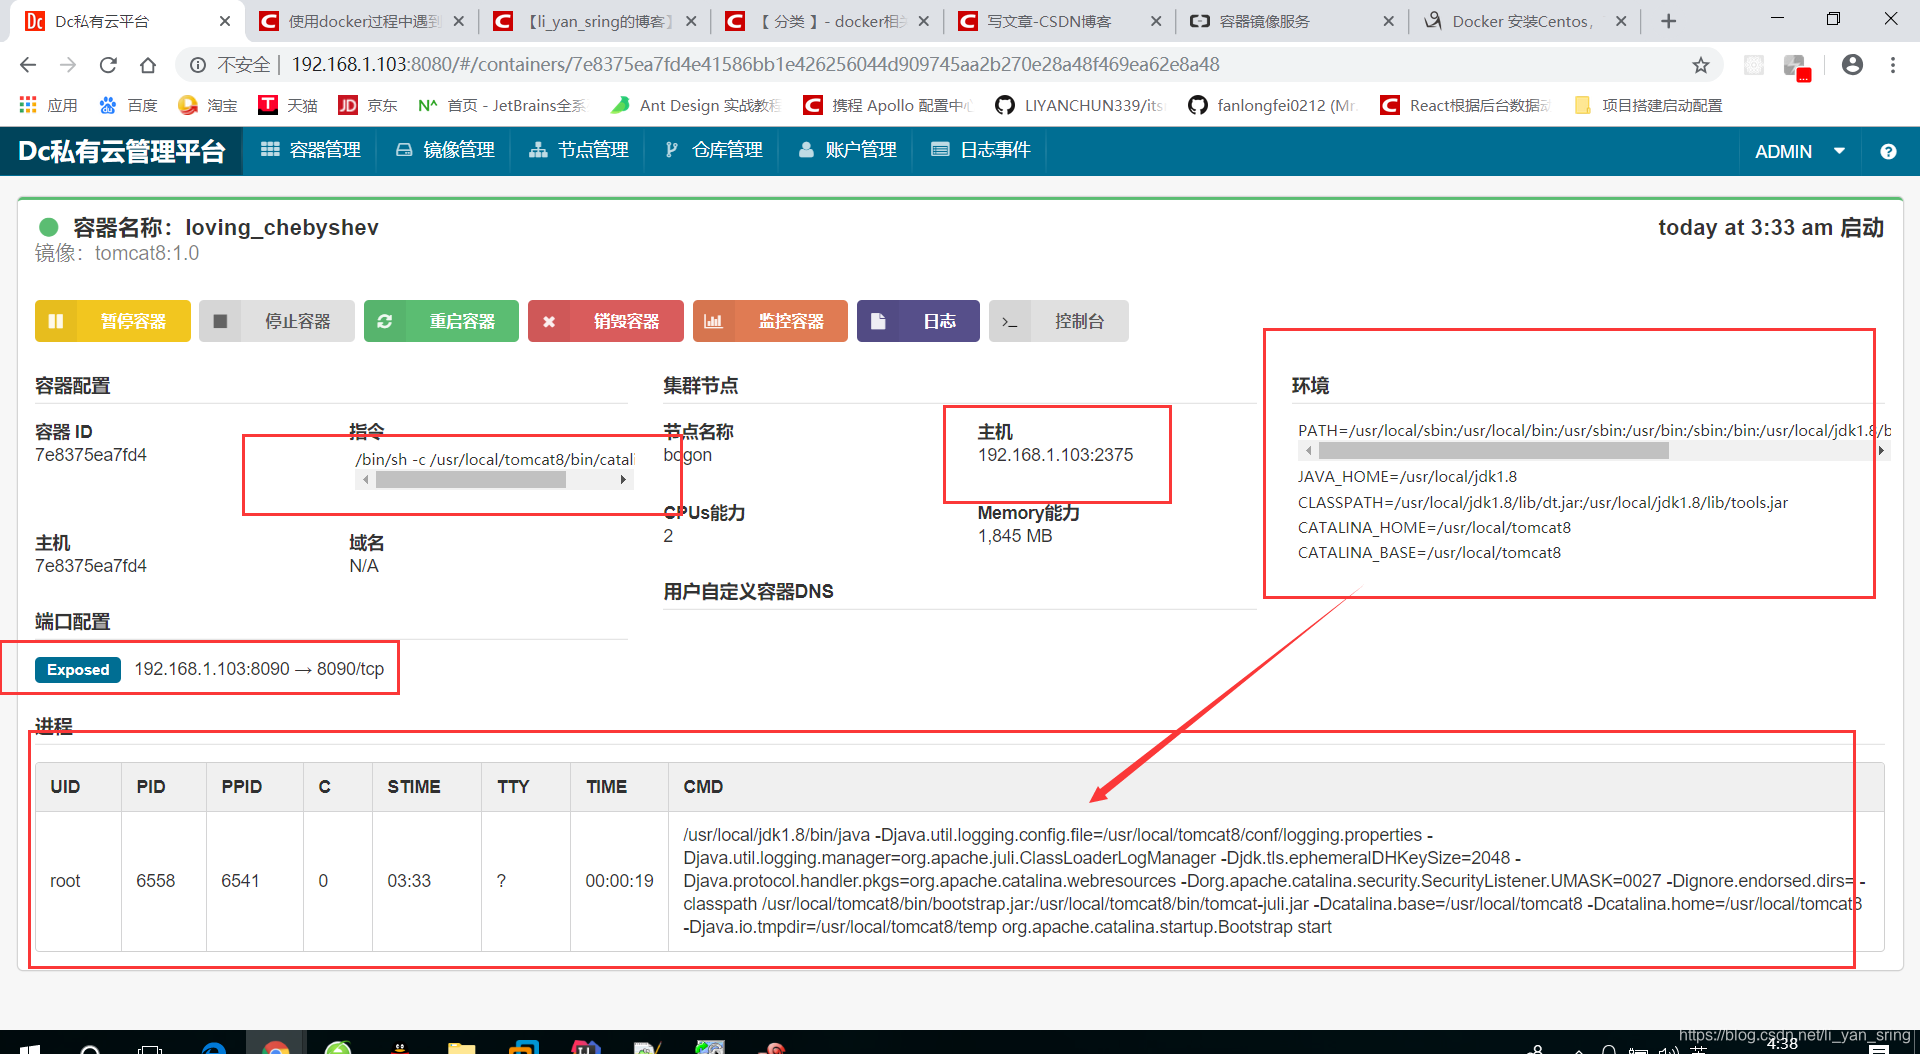Screen dimensions: 1920x1054
Task: Click the chart icon on 监控容器
Action: pyautogui.click(x=713, y=321)
